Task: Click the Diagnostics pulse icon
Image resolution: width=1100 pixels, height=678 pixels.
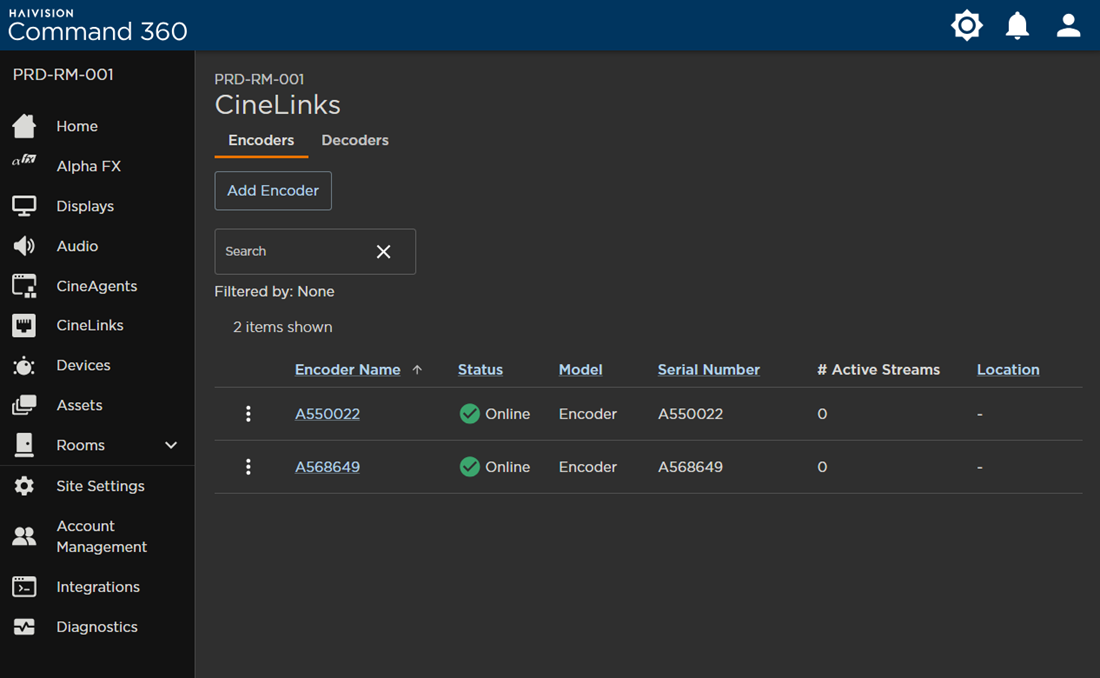Action: point(24,627)
